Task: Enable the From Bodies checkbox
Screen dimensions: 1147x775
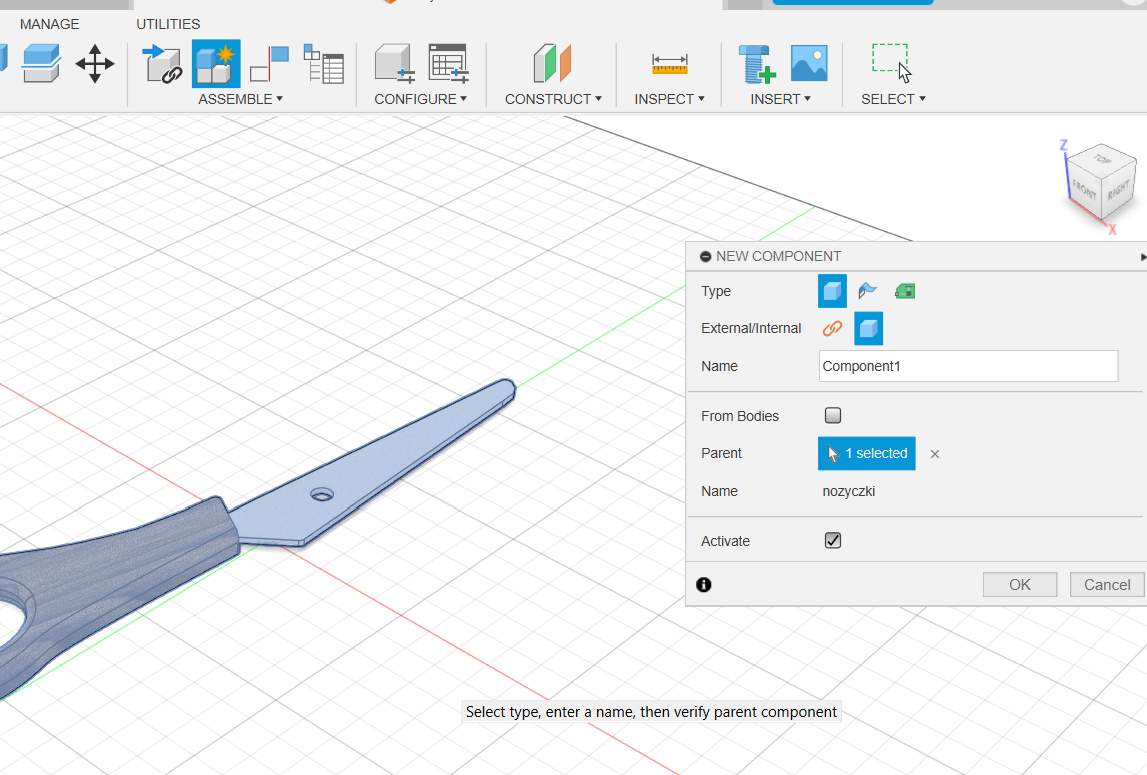Action: point(833,416)
